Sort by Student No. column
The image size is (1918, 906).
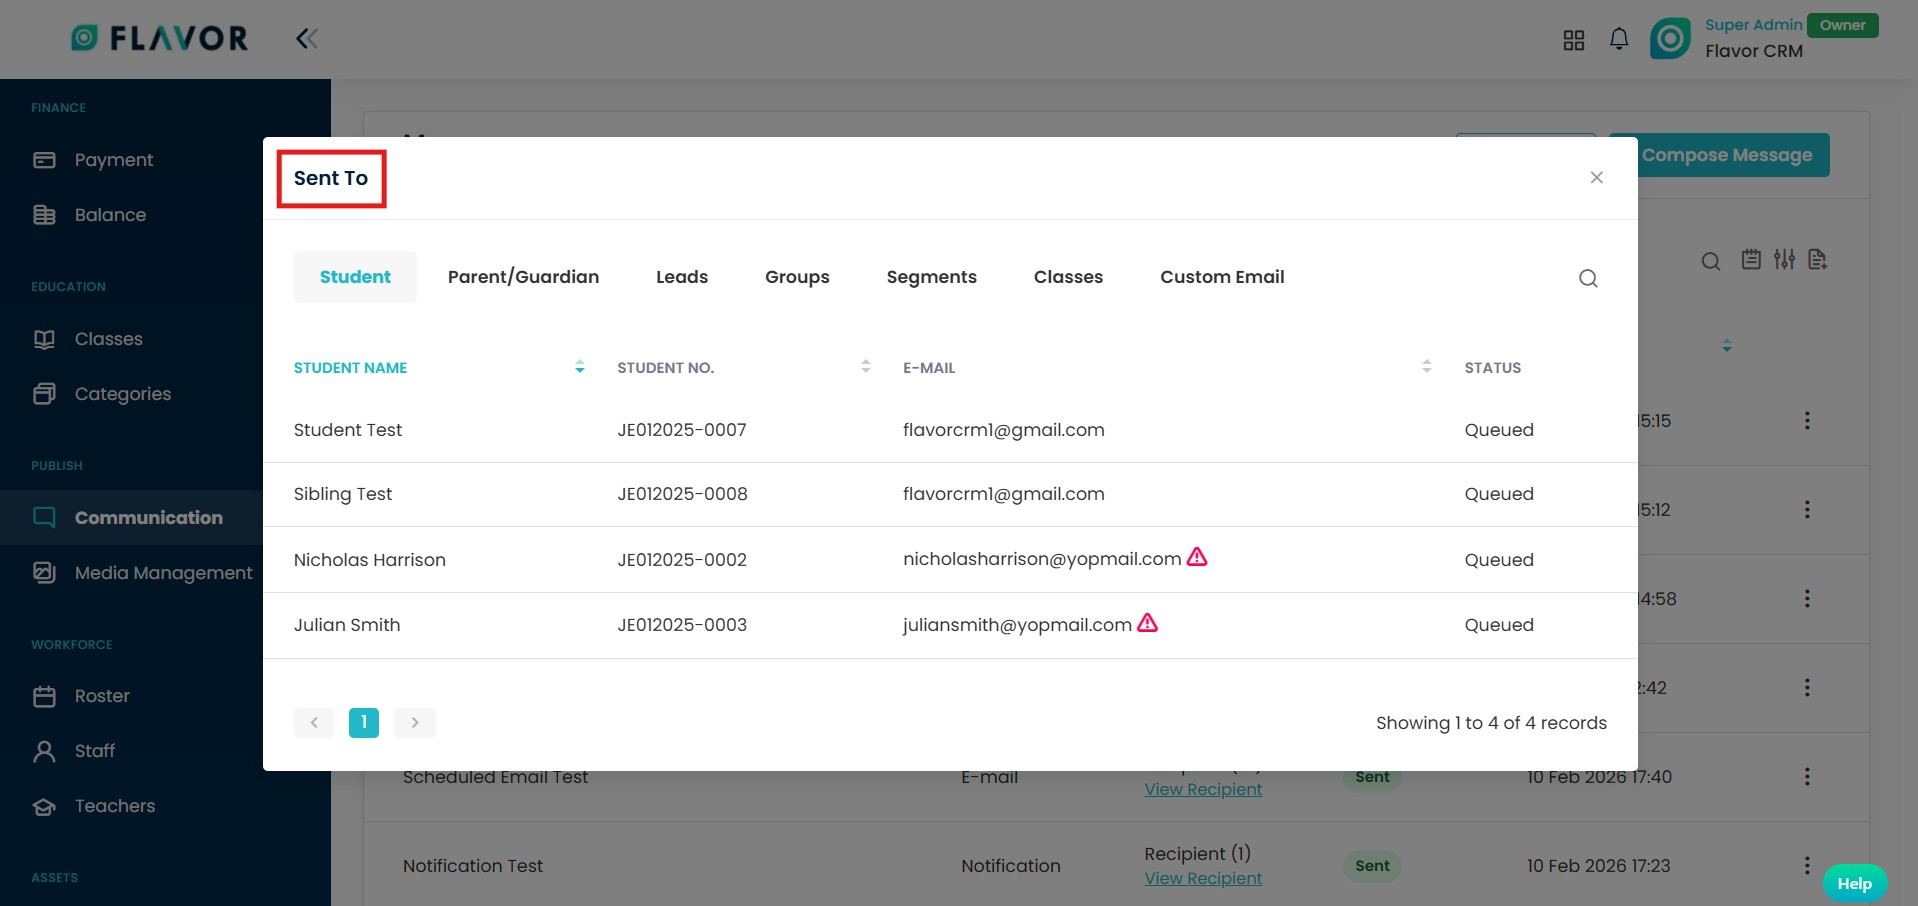coord(865,367)
